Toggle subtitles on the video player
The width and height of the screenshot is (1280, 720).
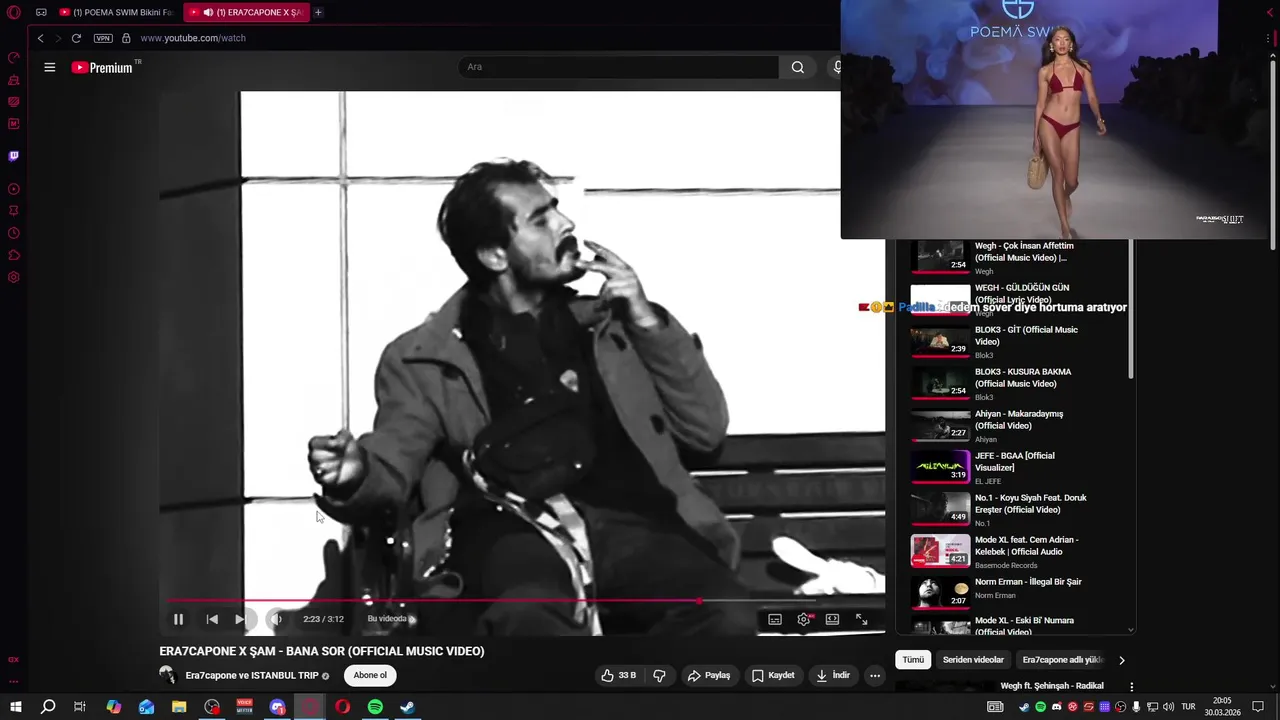tap(775, 619)
